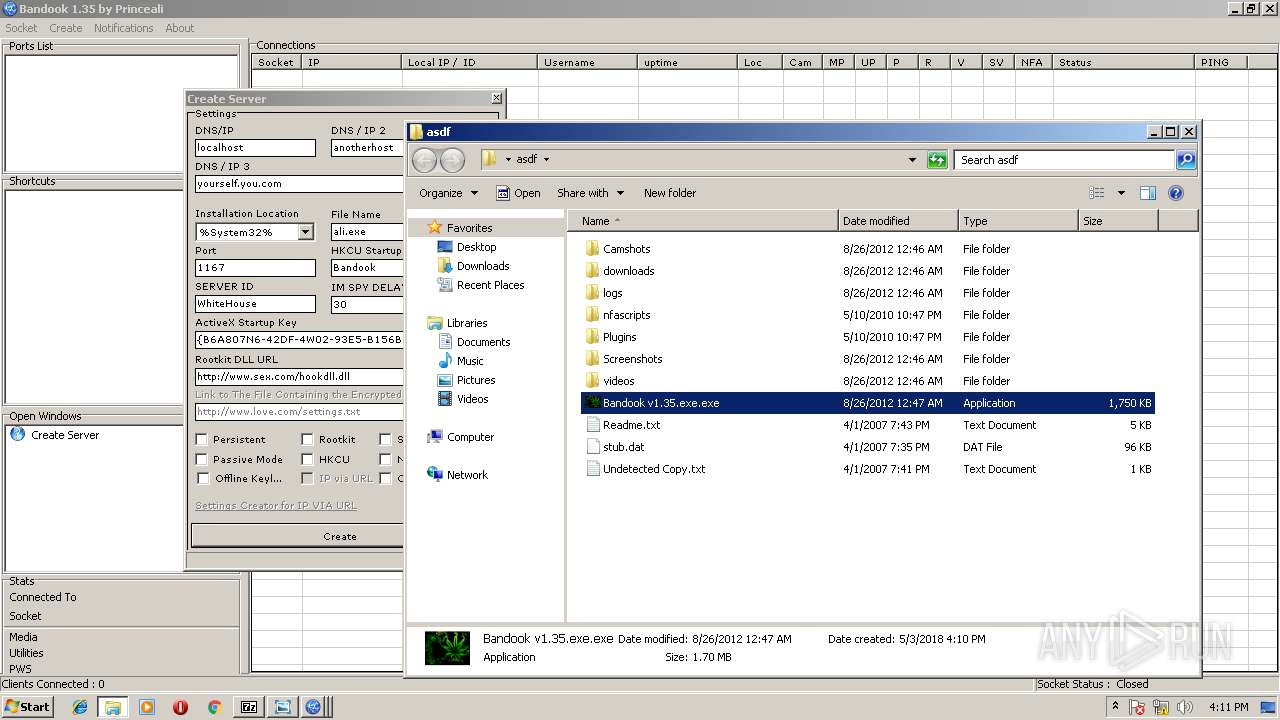Toggle the preview pane icon

pos(1148,193)
